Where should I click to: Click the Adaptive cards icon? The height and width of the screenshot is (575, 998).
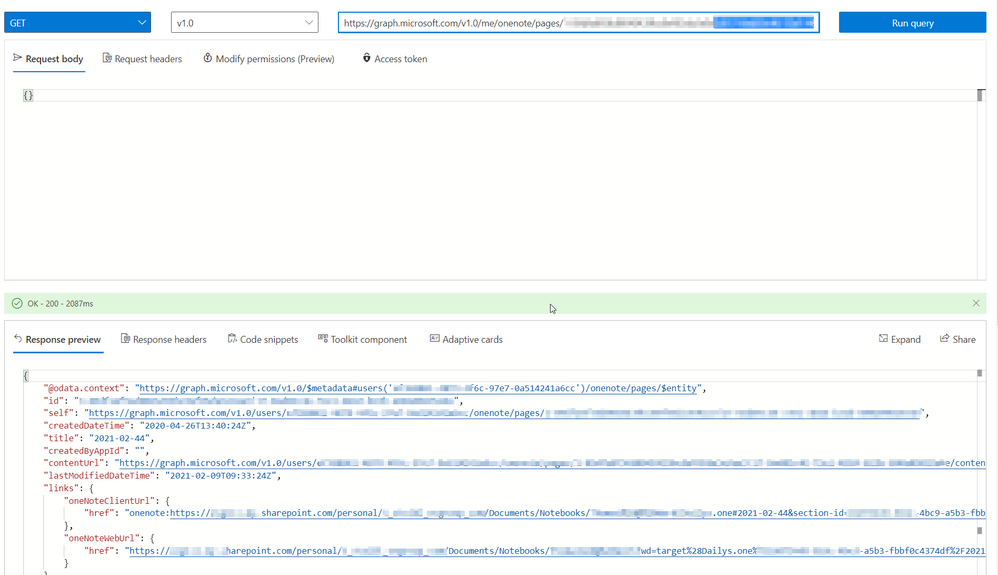click(435, 338)
